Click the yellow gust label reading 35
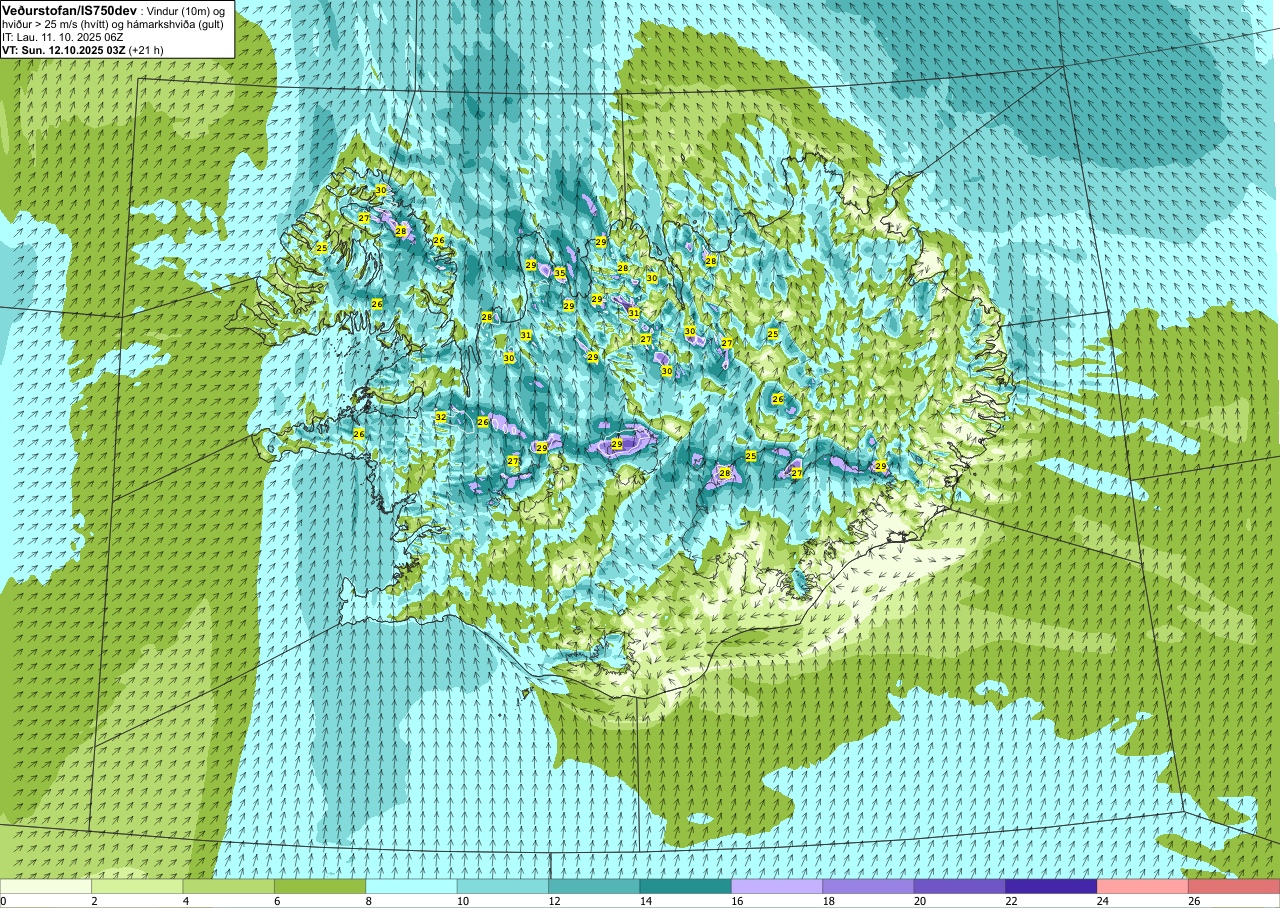The image size is (1280, 908). pos(560,273)
